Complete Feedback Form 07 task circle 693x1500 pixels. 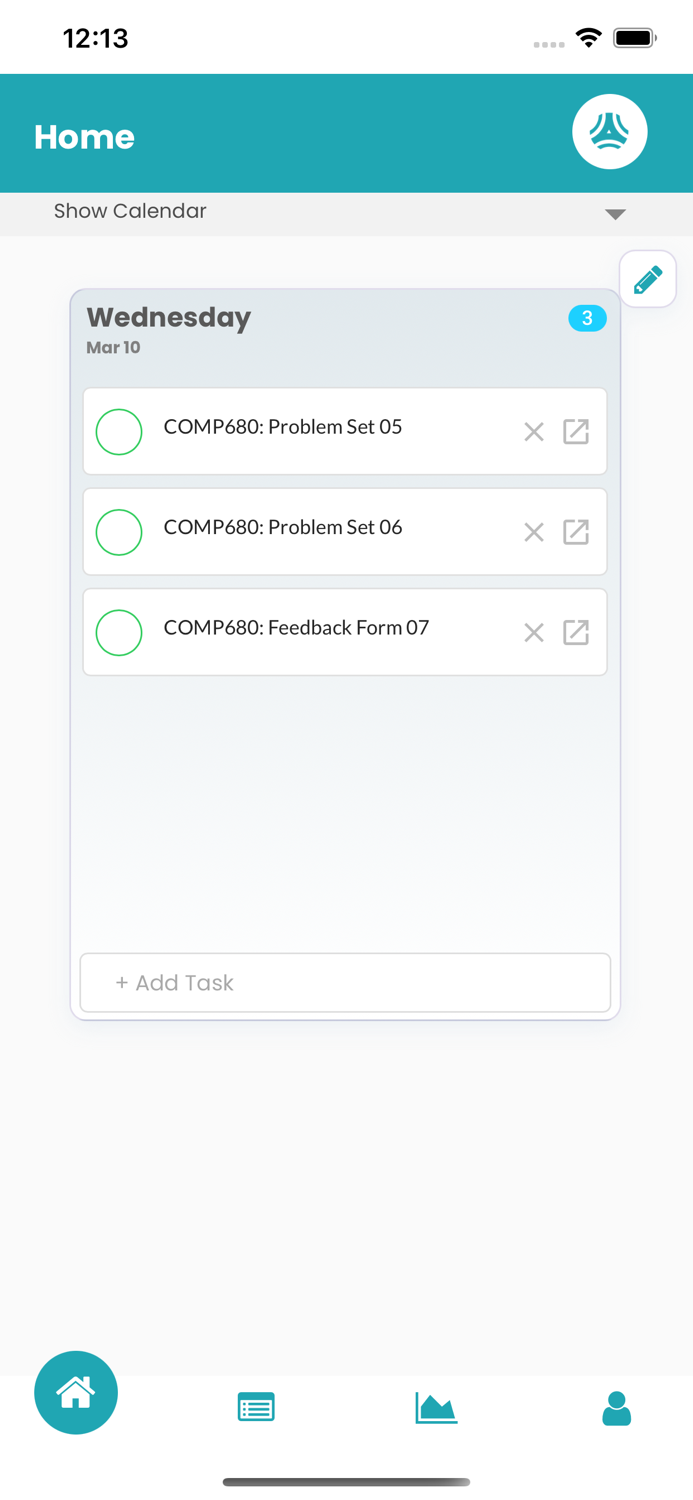click(x=119, y=632)
